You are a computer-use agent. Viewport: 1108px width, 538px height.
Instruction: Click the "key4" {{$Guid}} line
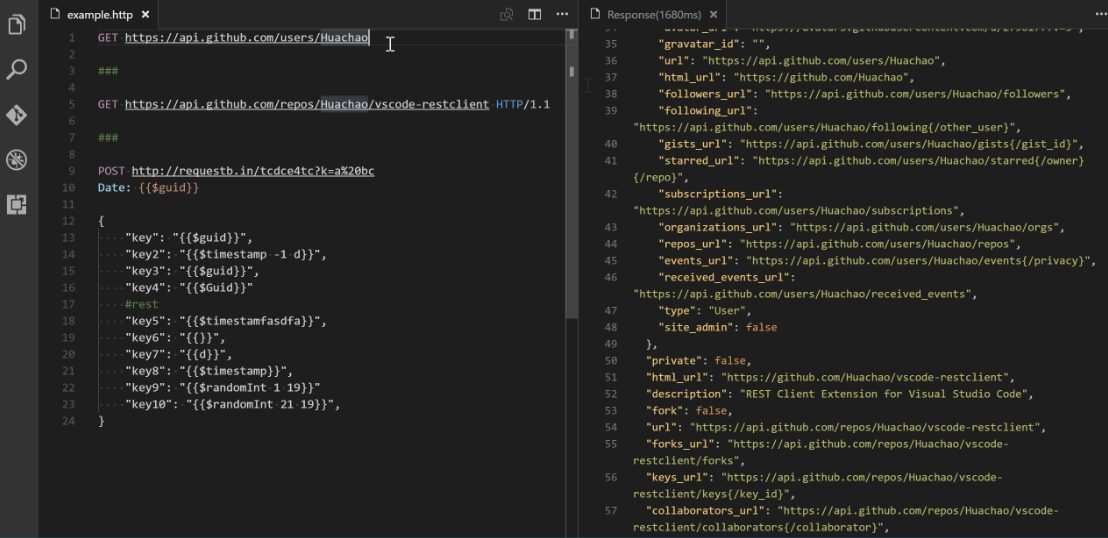tap(189, 288)
